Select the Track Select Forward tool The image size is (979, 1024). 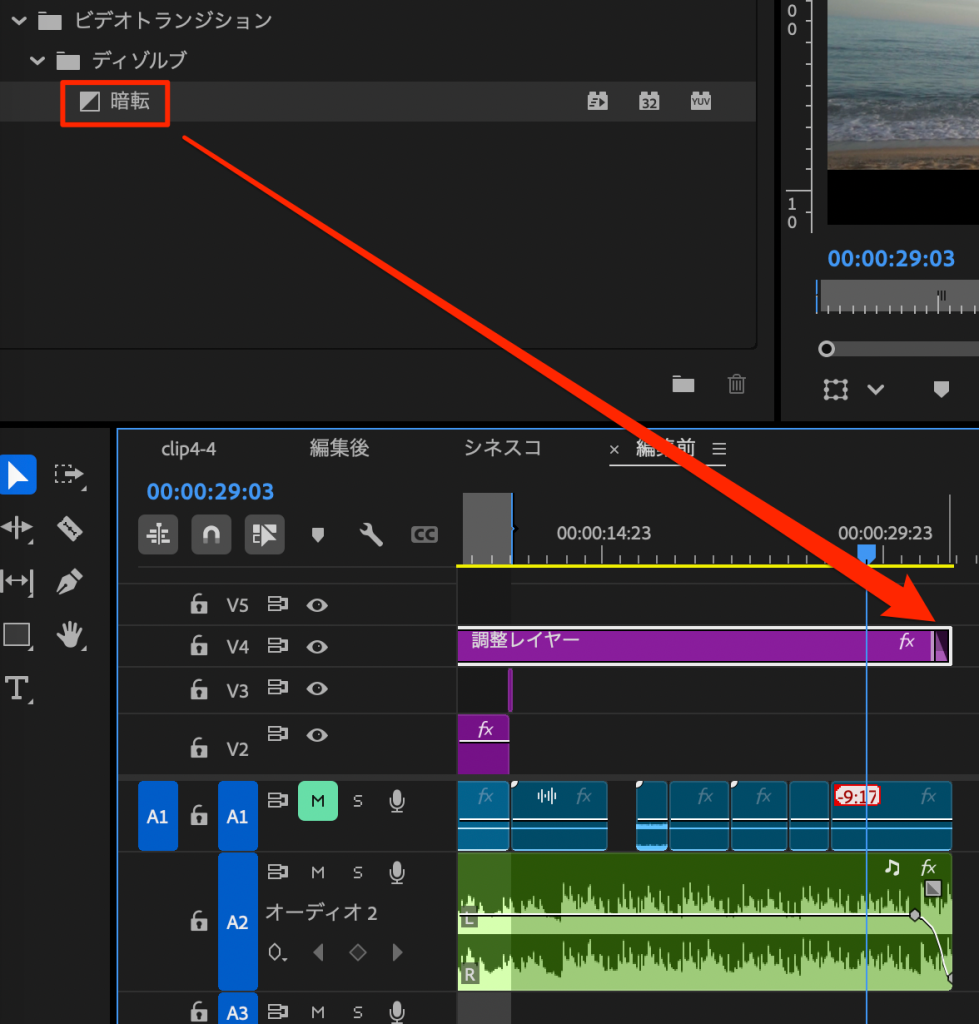pyautogui.click(x=69, y=475)
